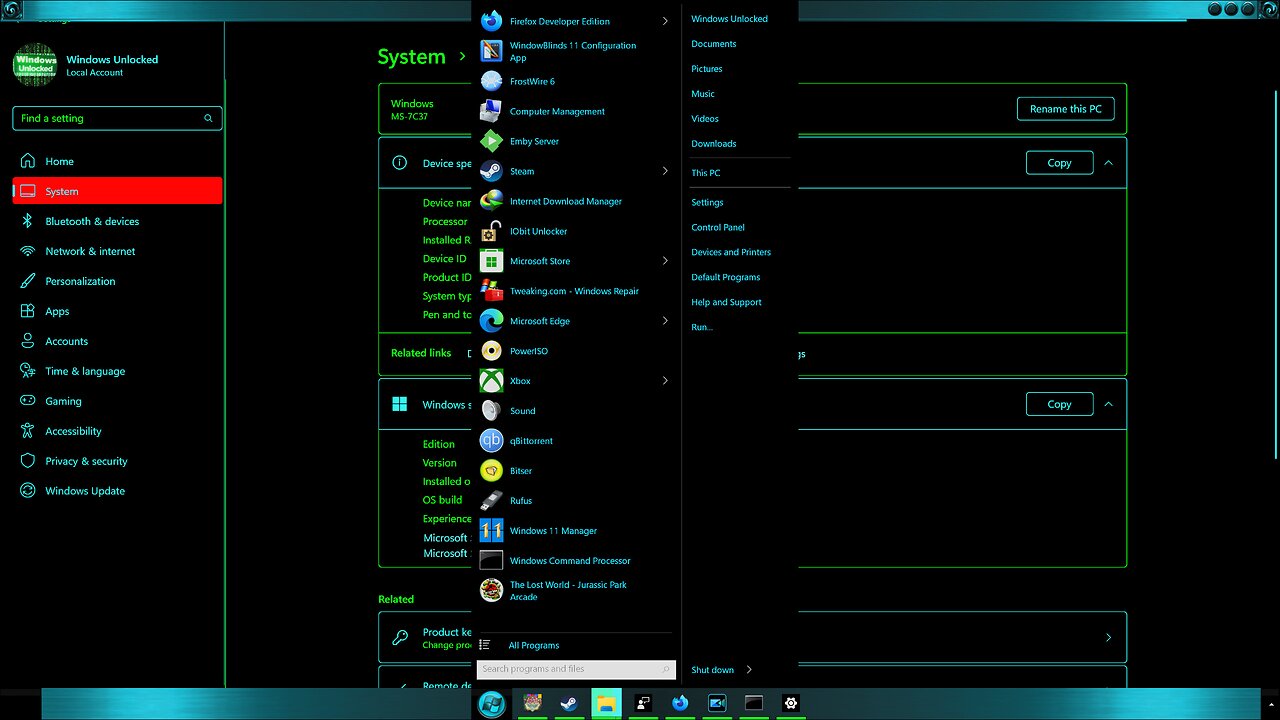Choose Run... from the start menu

coord(702,328)
